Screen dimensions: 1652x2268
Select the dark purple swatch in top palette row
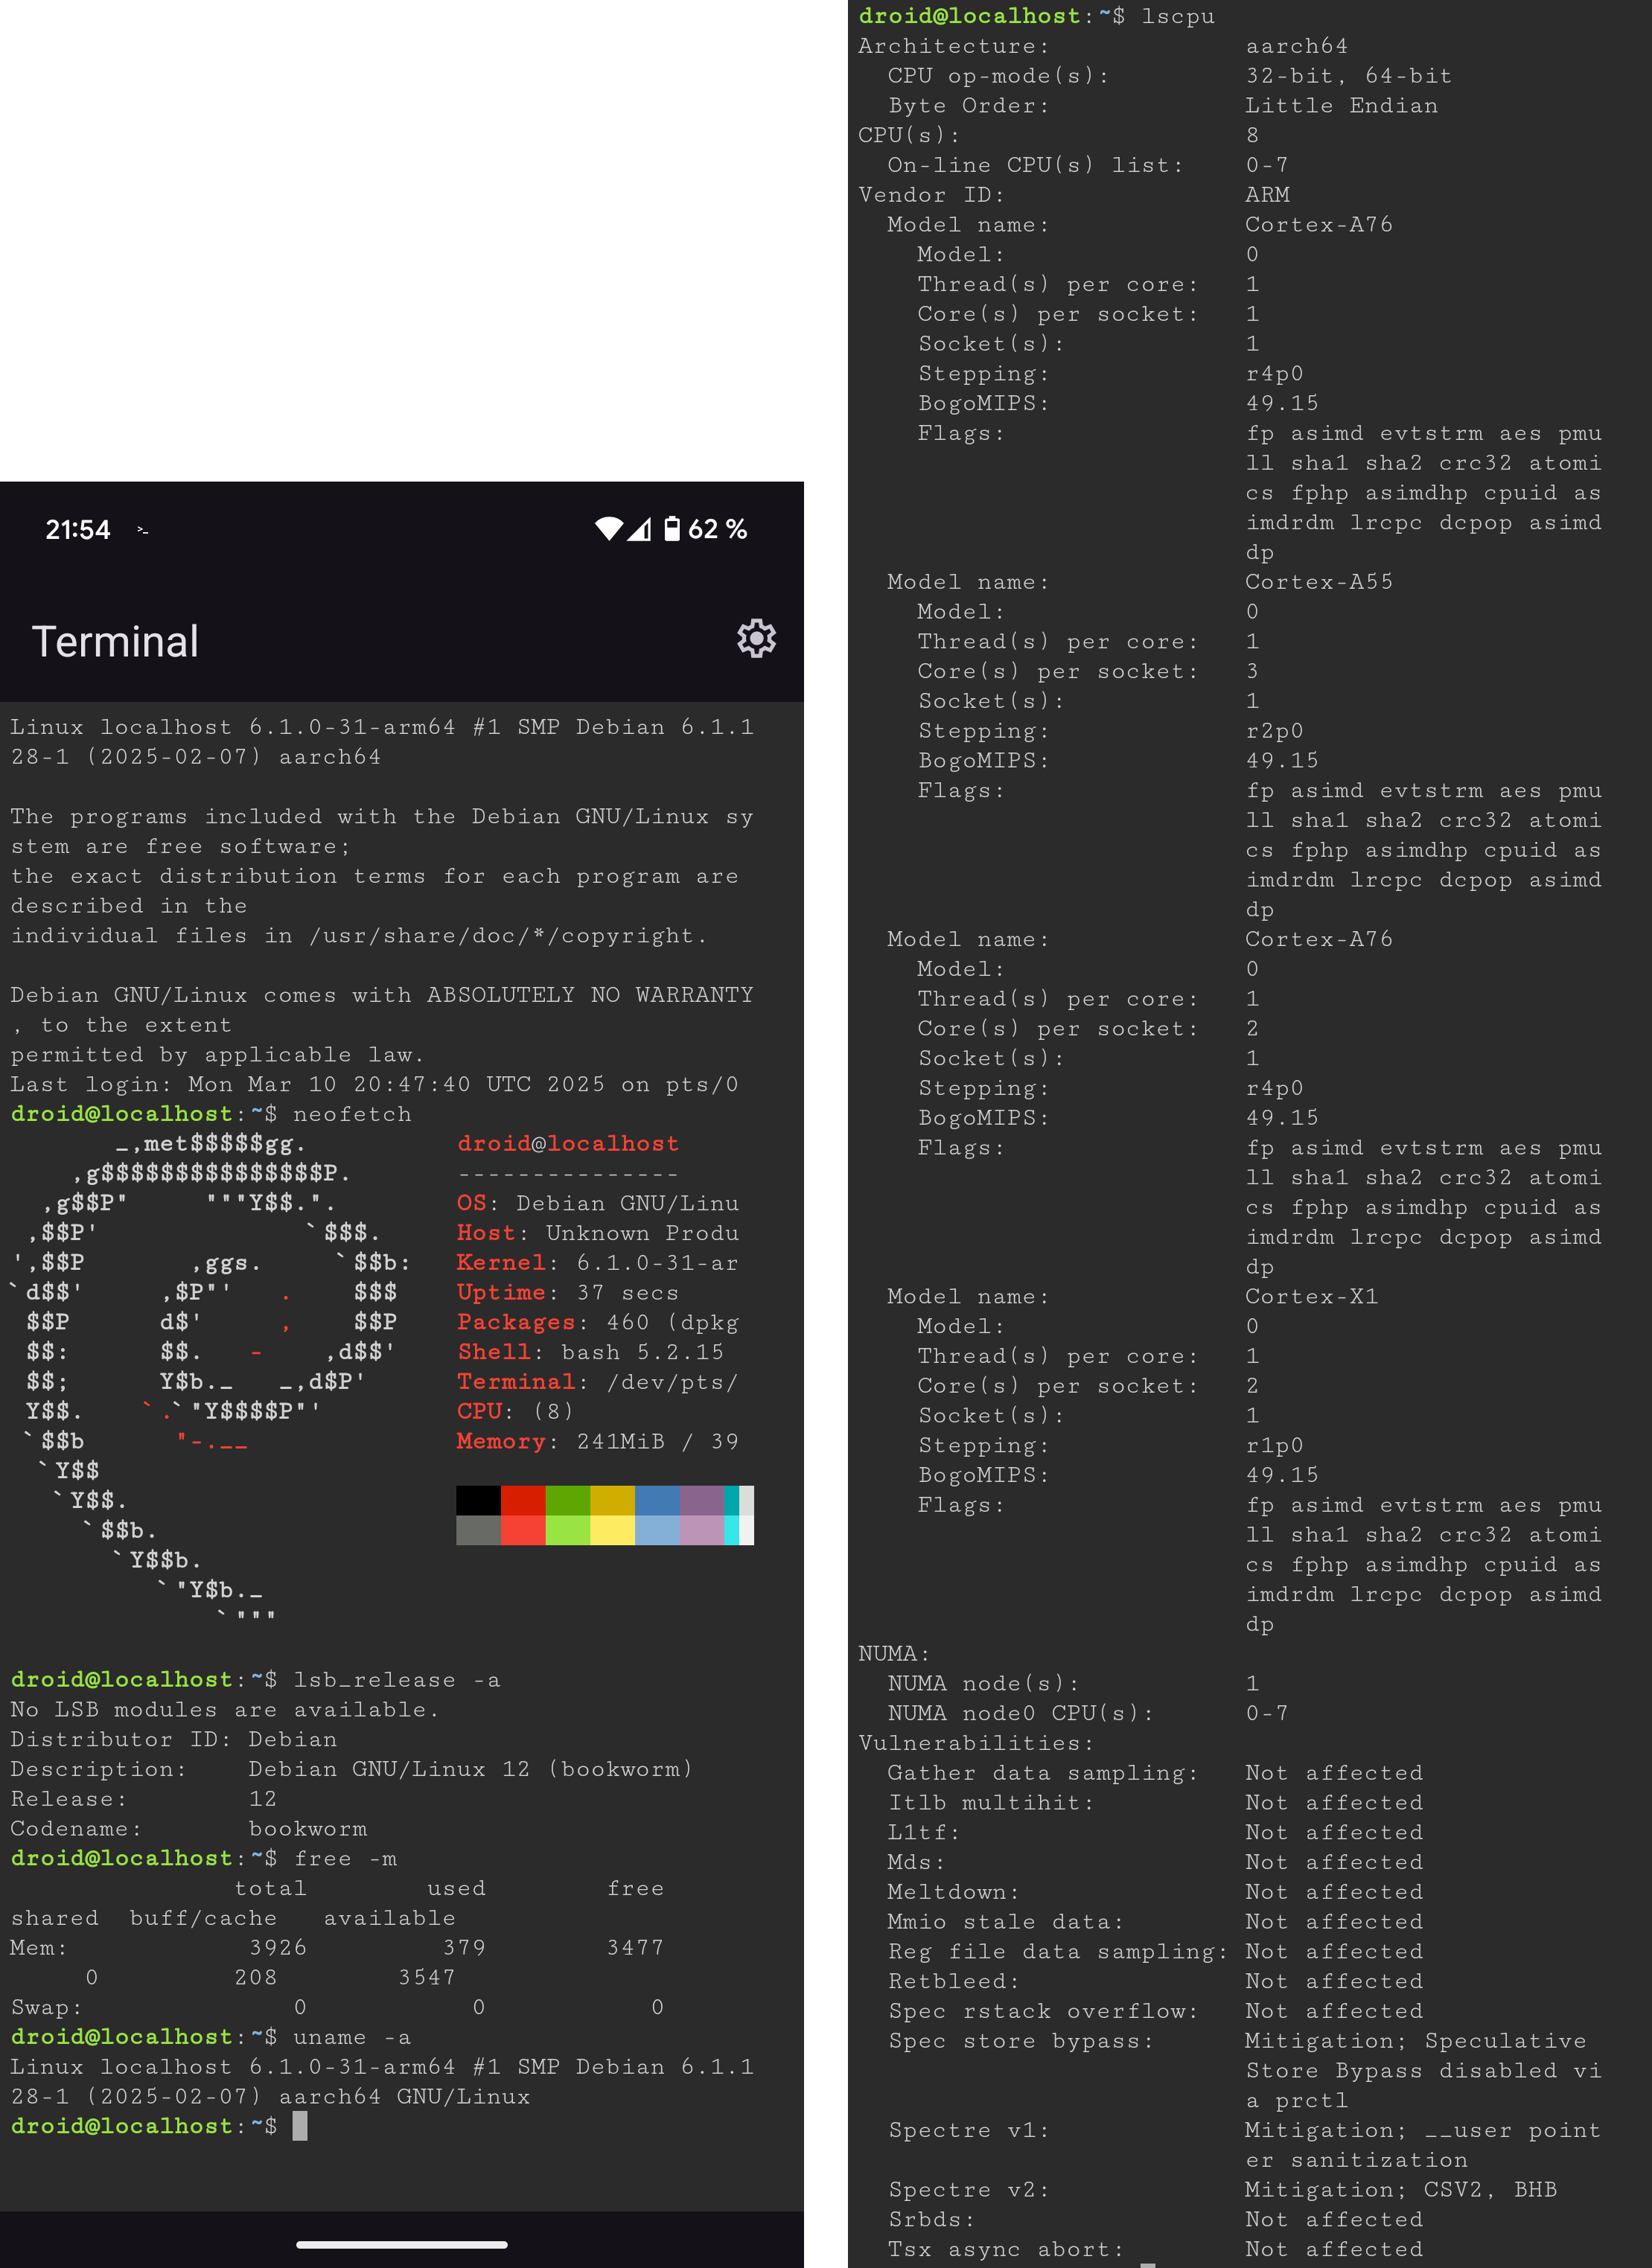(702, 1500)
